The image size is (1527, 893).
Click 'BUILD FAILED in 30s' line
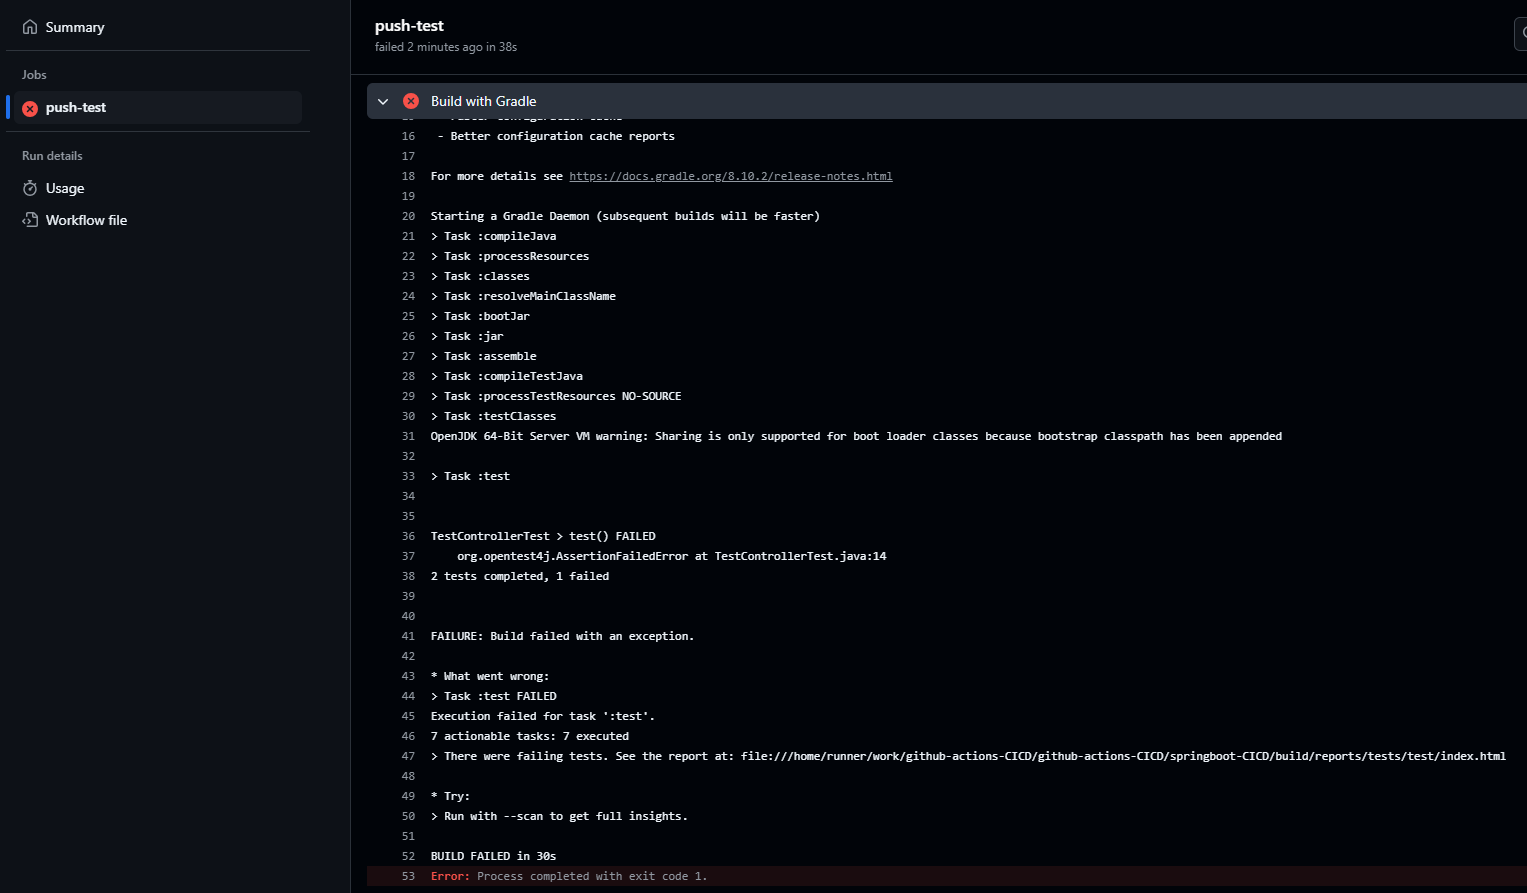[493, 856]
